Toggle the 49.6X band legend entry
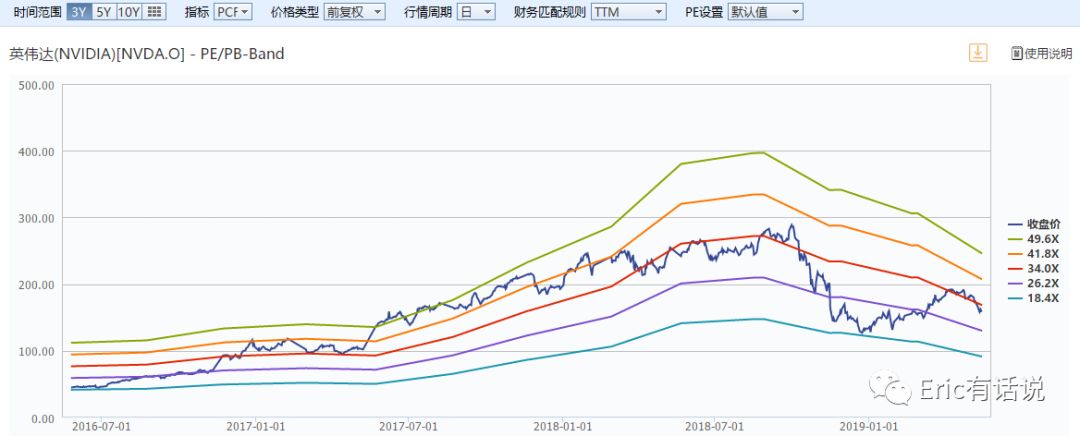The height and width of the screenshot is (436, 1080). (x=1031, y=239)
